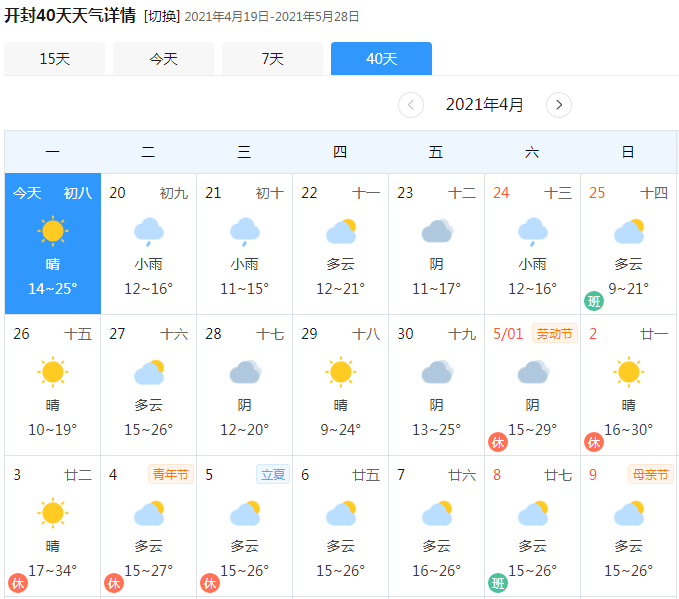Image resolution: width=679 pixels, height=599 pixels.
Task: Click light rain icon on day 24
Action: point(533,232)
